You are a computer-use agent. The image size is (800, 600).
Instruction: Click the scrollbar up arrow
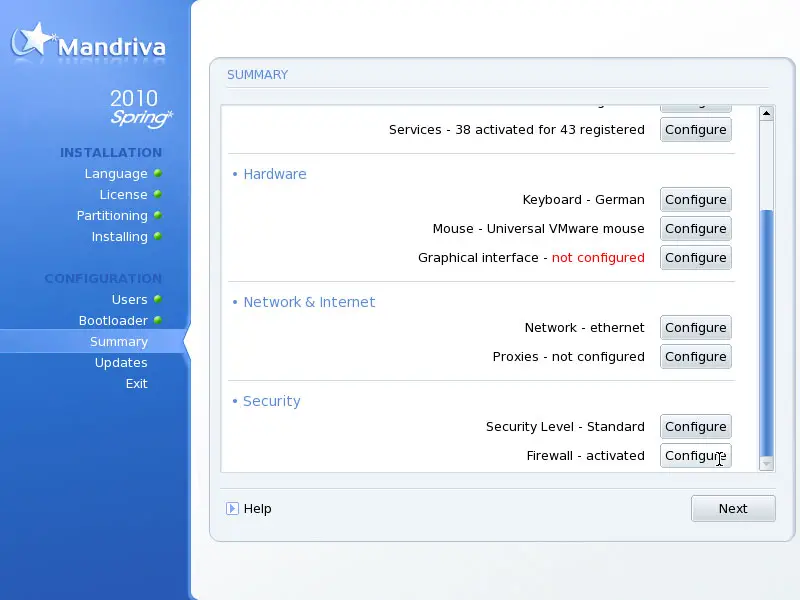(x=766, y=113)
